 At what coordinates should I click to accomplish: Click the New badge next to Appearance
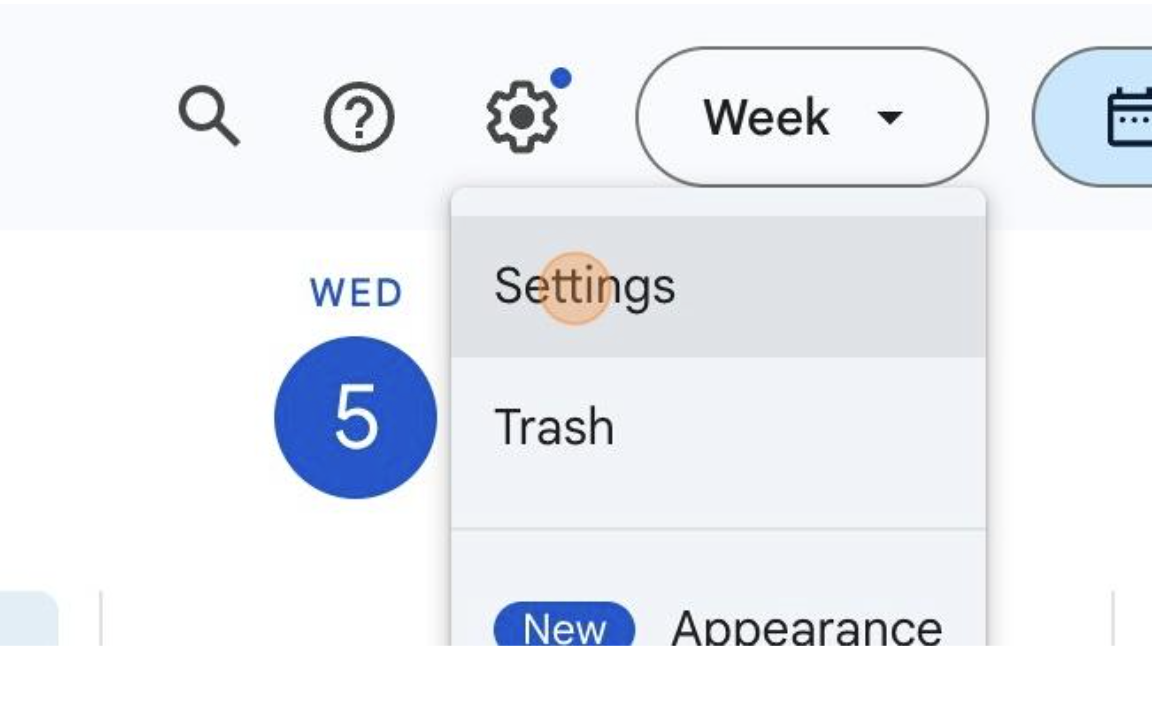pos(563,627)
